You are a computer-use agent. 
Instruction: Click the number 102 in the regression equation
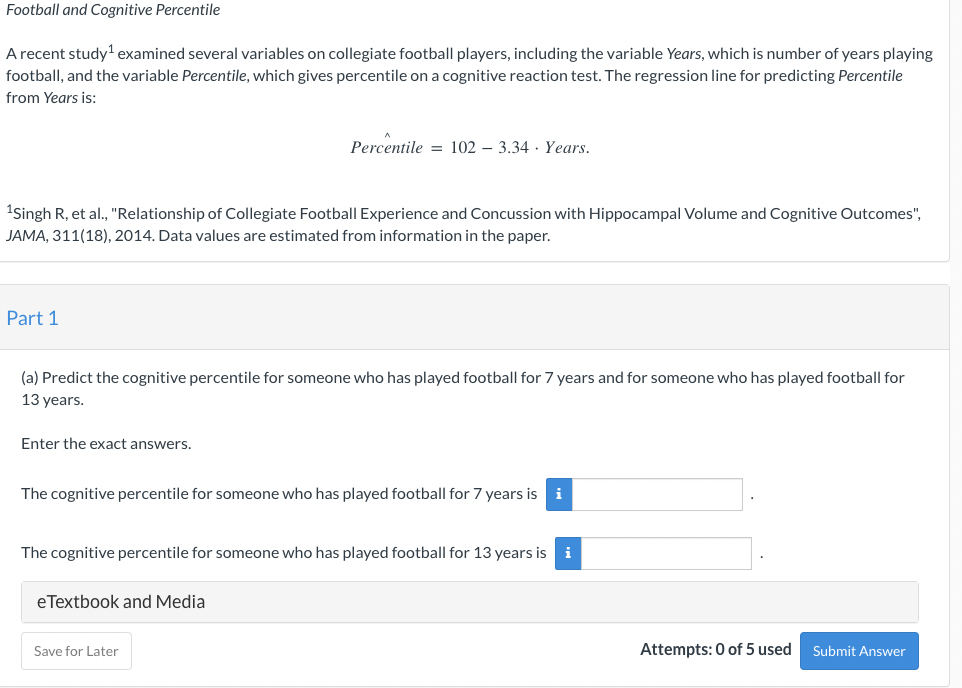463,147
